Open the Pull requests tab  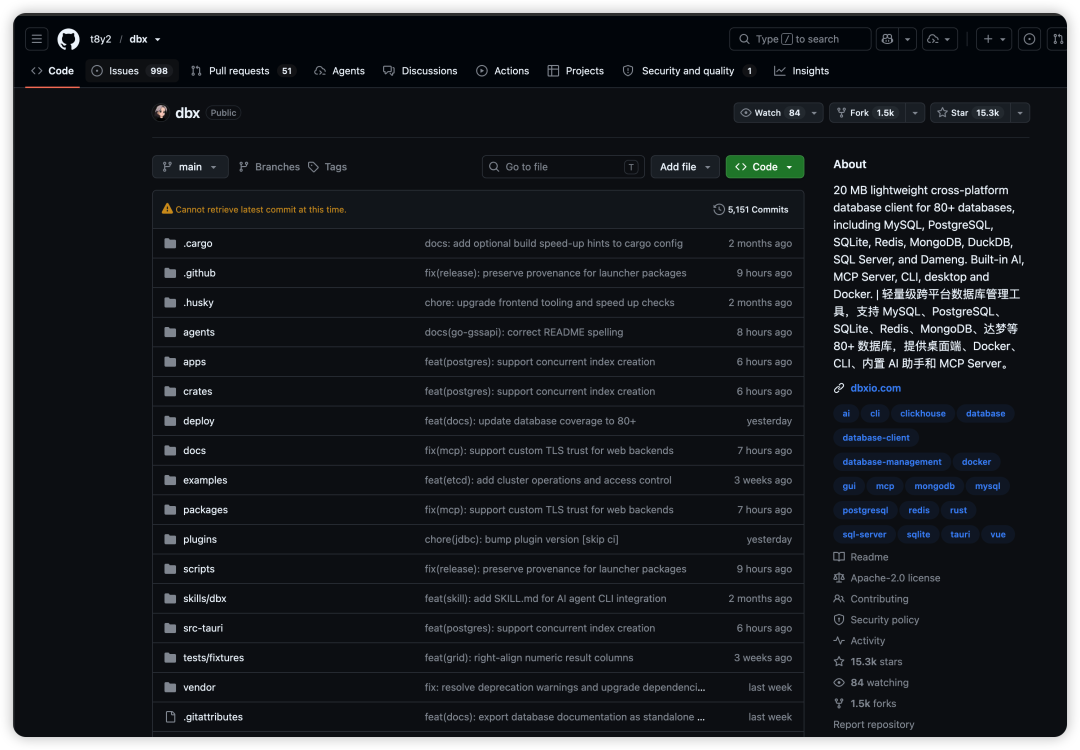[x=243, y=71]
